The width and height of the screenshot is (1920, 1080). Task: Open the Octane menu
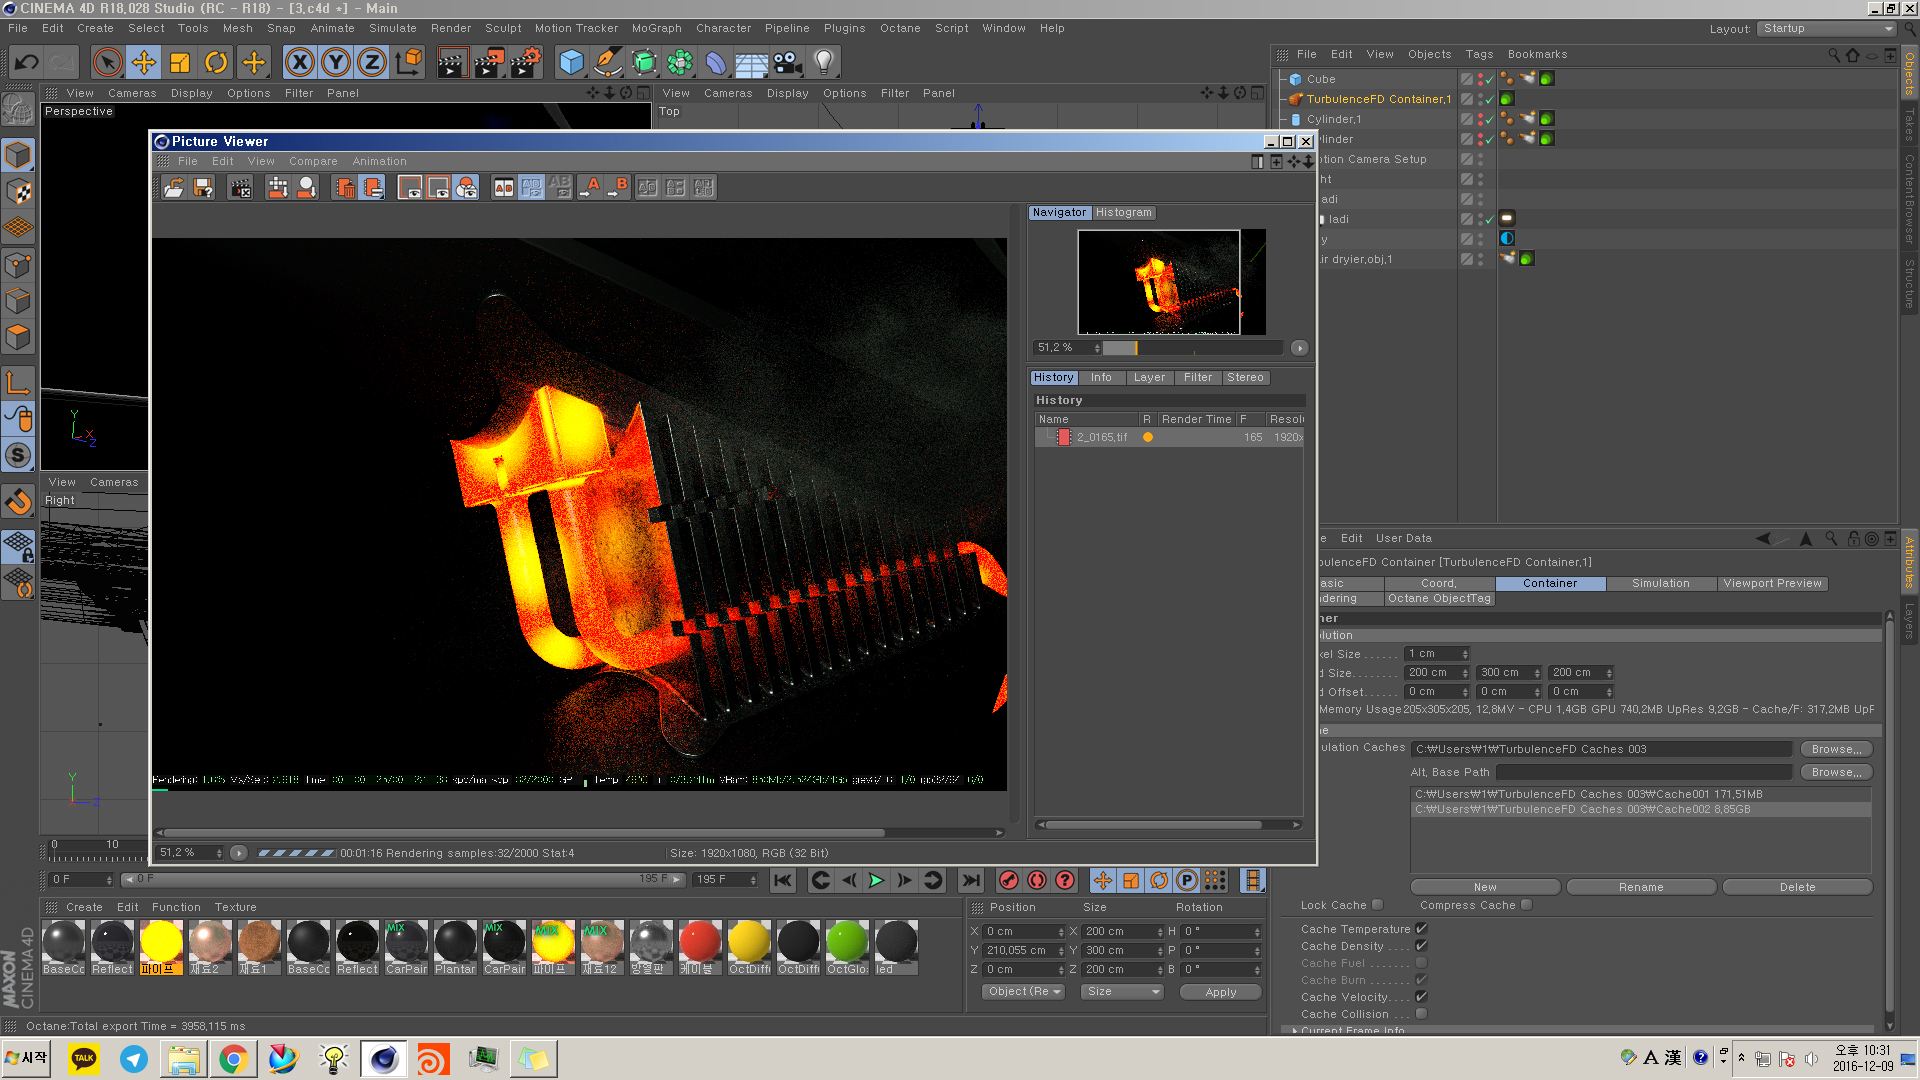[x=900, y=28]
